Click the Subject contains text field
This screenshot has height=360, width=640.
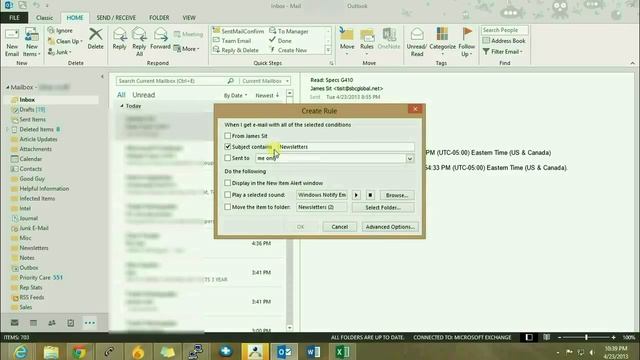coord(345,147)
